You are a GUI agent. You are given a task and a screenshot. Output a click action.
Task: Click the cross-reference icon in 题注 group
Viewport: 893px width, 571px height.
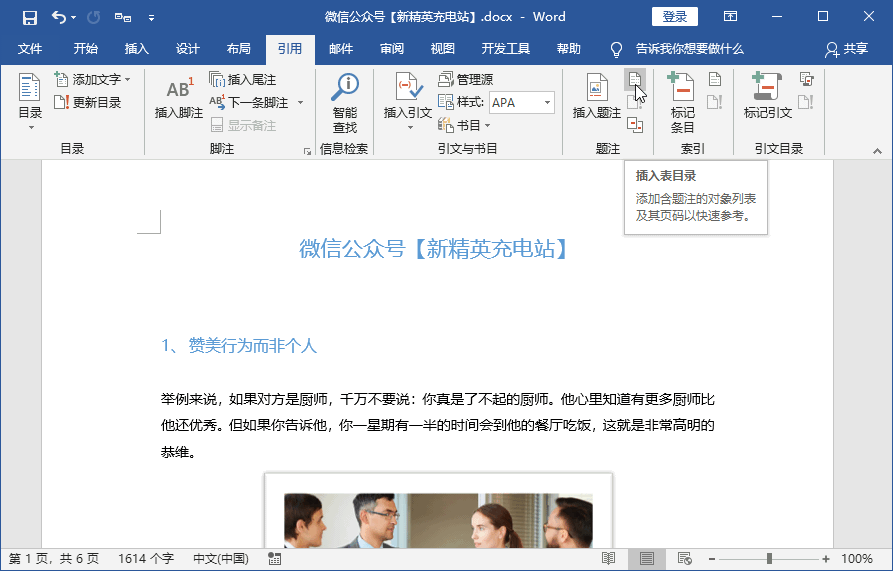[x=635, y=125]
